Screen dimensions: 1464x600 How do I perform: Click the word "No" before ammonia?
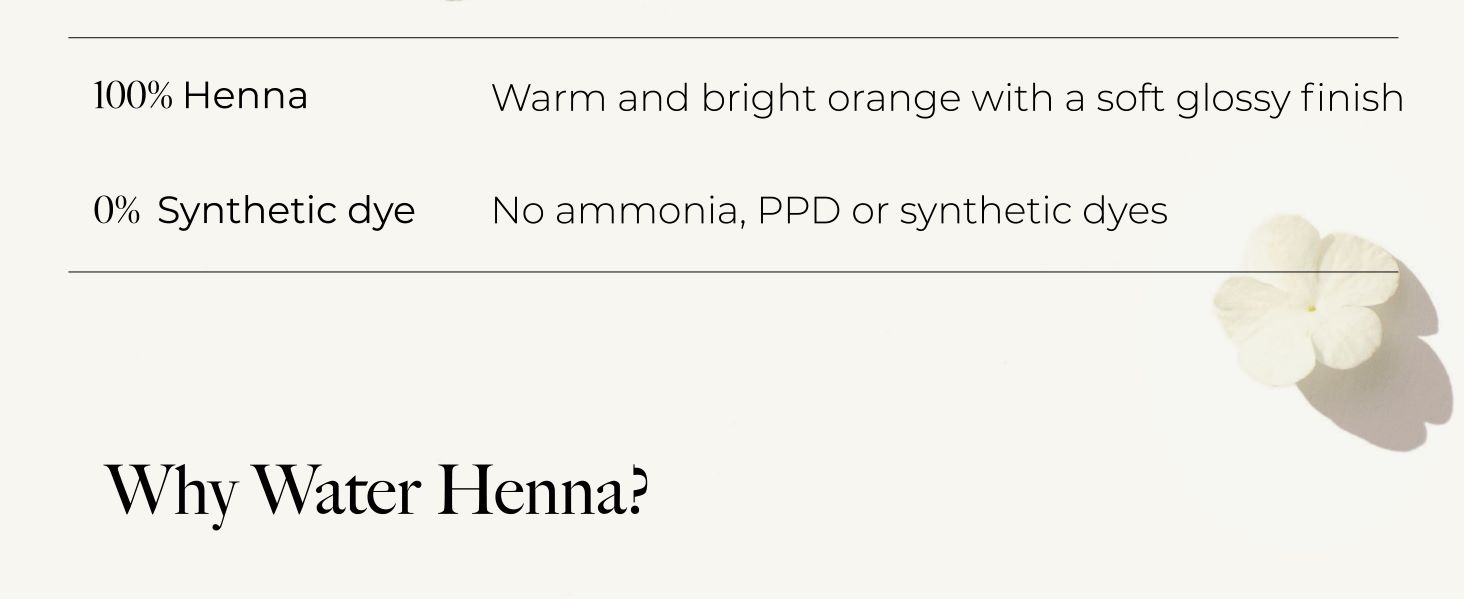(517, 211)
